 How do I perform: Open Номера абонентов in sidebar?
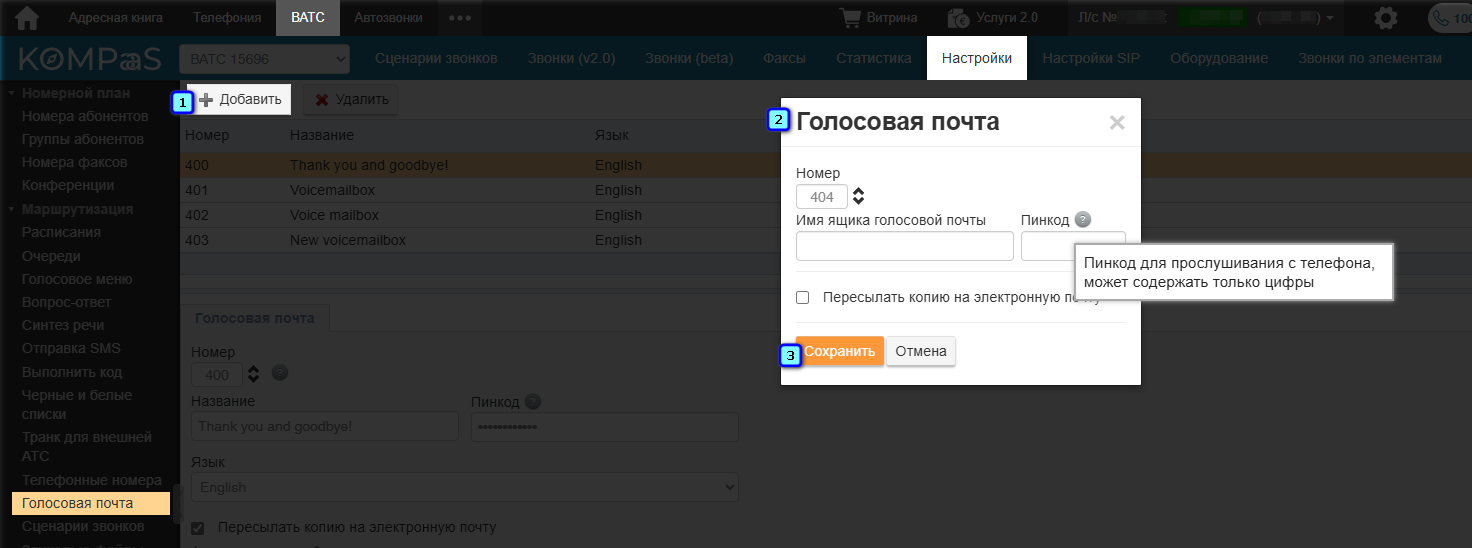pos(85,116)
